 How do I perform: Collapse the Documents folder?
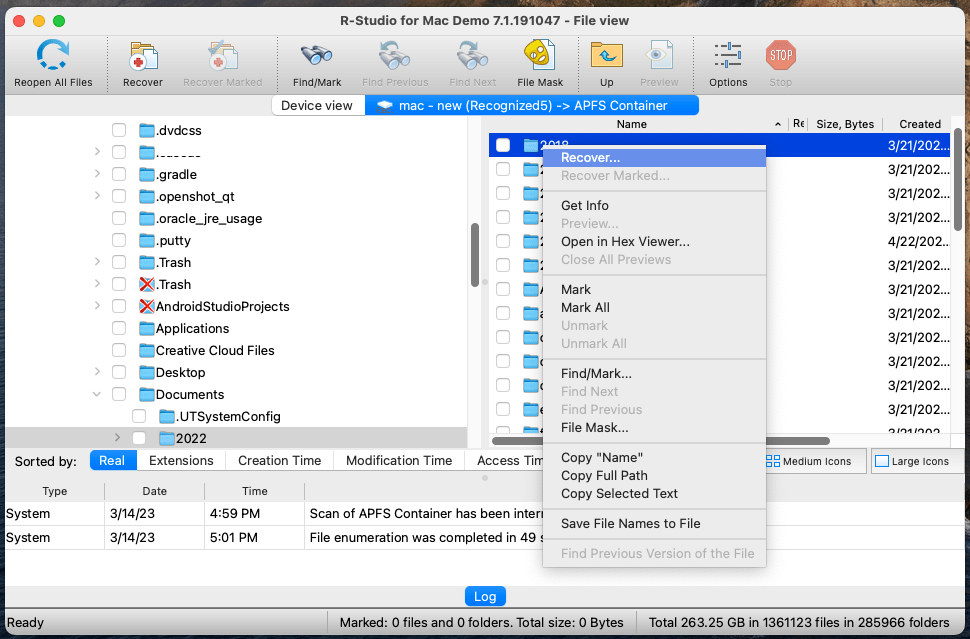(97, 395)
